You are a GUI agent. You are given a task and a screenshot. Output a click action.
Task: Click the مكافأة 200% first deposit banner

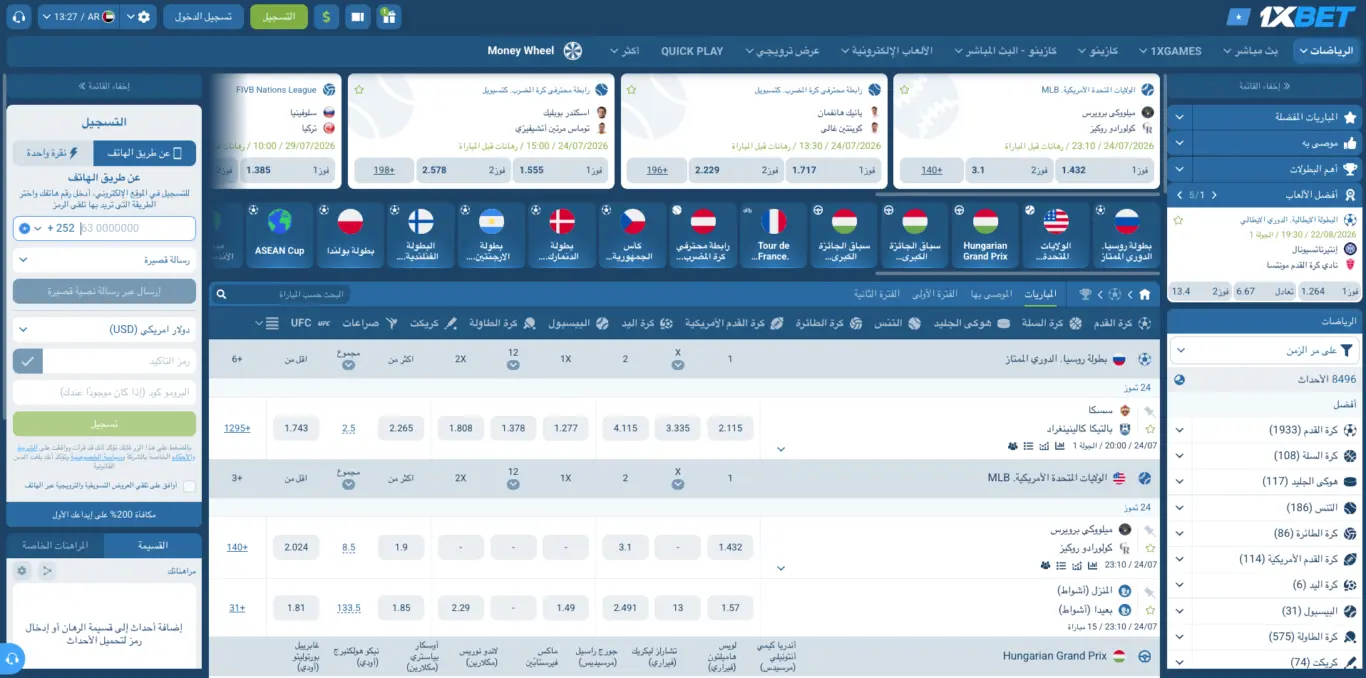104,515
